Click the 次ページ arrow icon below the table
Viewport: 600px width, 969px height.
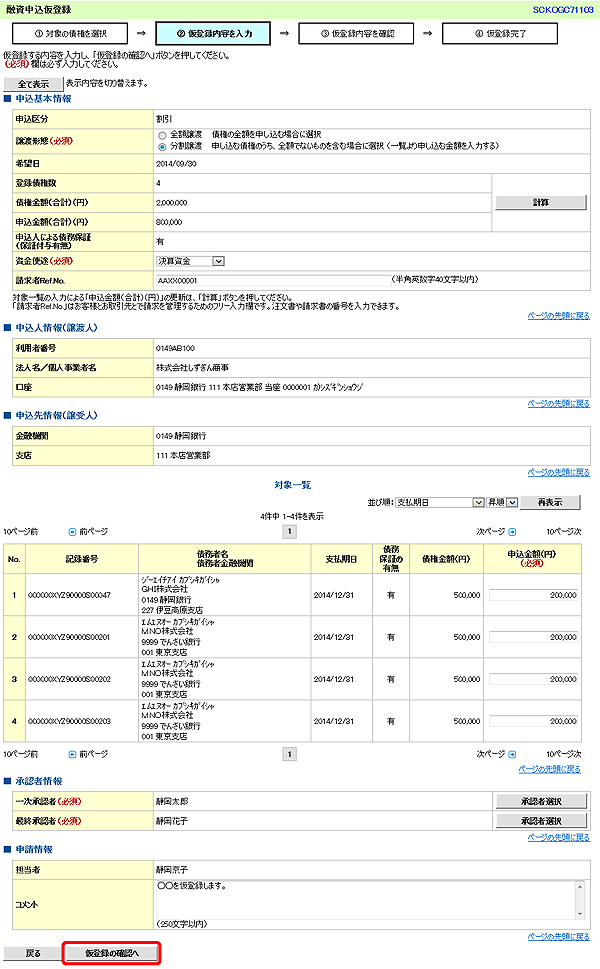[x=512, y=753]
